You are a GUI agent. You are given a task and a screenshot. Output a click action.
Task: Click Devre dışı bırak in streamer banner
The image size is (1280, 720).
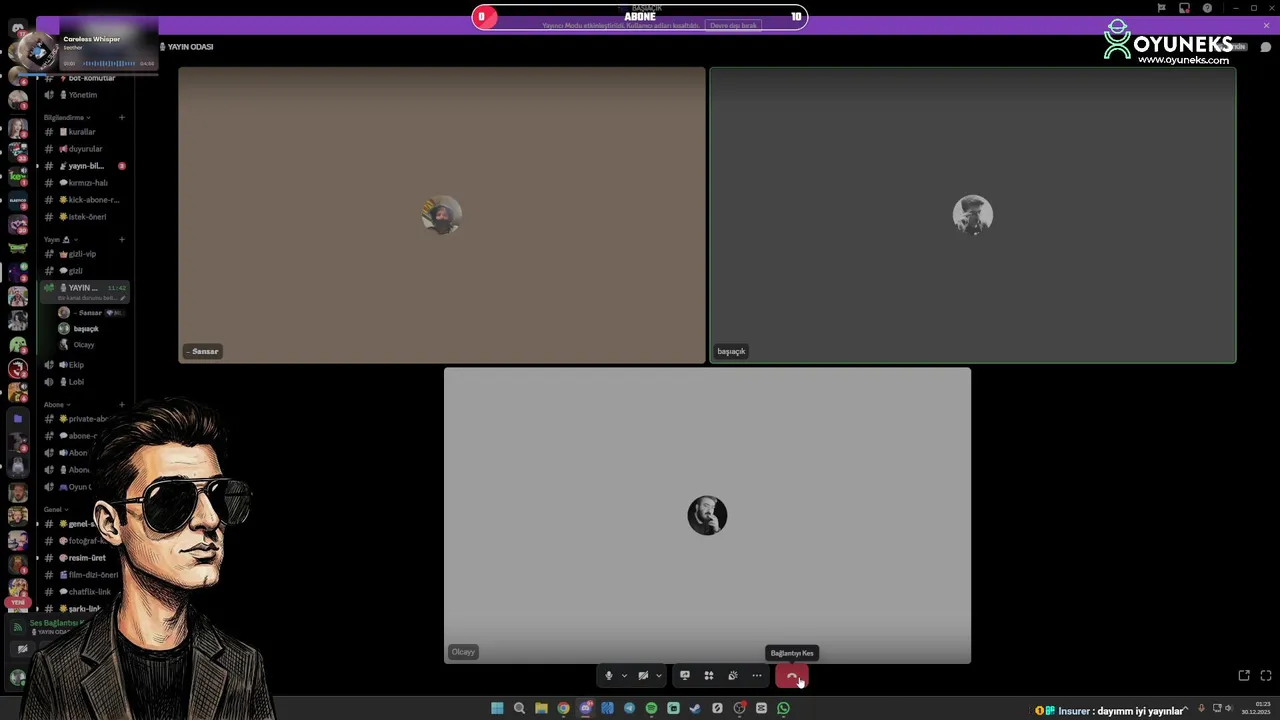(733, 26)
